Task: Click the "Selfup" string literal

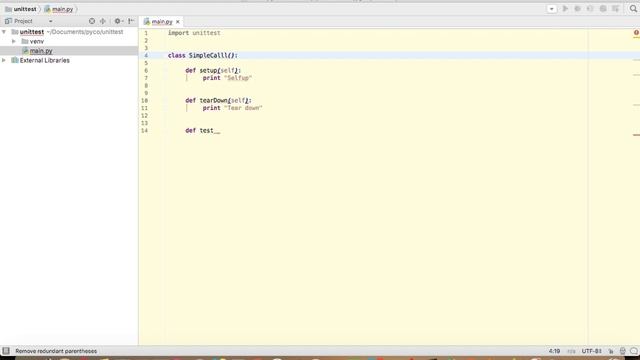Action: 238,78
